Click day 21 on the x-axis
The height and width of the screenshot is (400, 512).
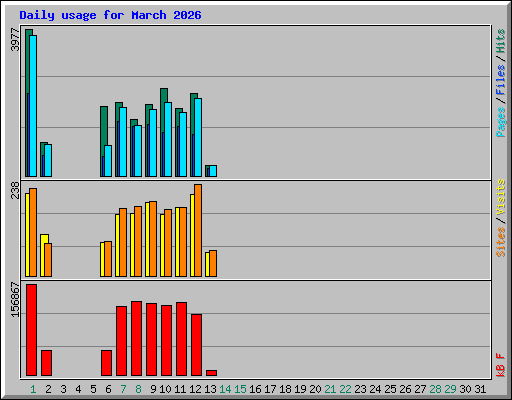tap(330, 389)
